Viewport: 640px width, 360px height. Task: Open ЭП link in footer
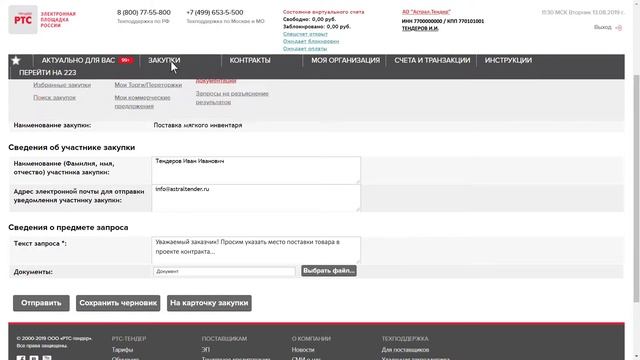tap(205, 350)
